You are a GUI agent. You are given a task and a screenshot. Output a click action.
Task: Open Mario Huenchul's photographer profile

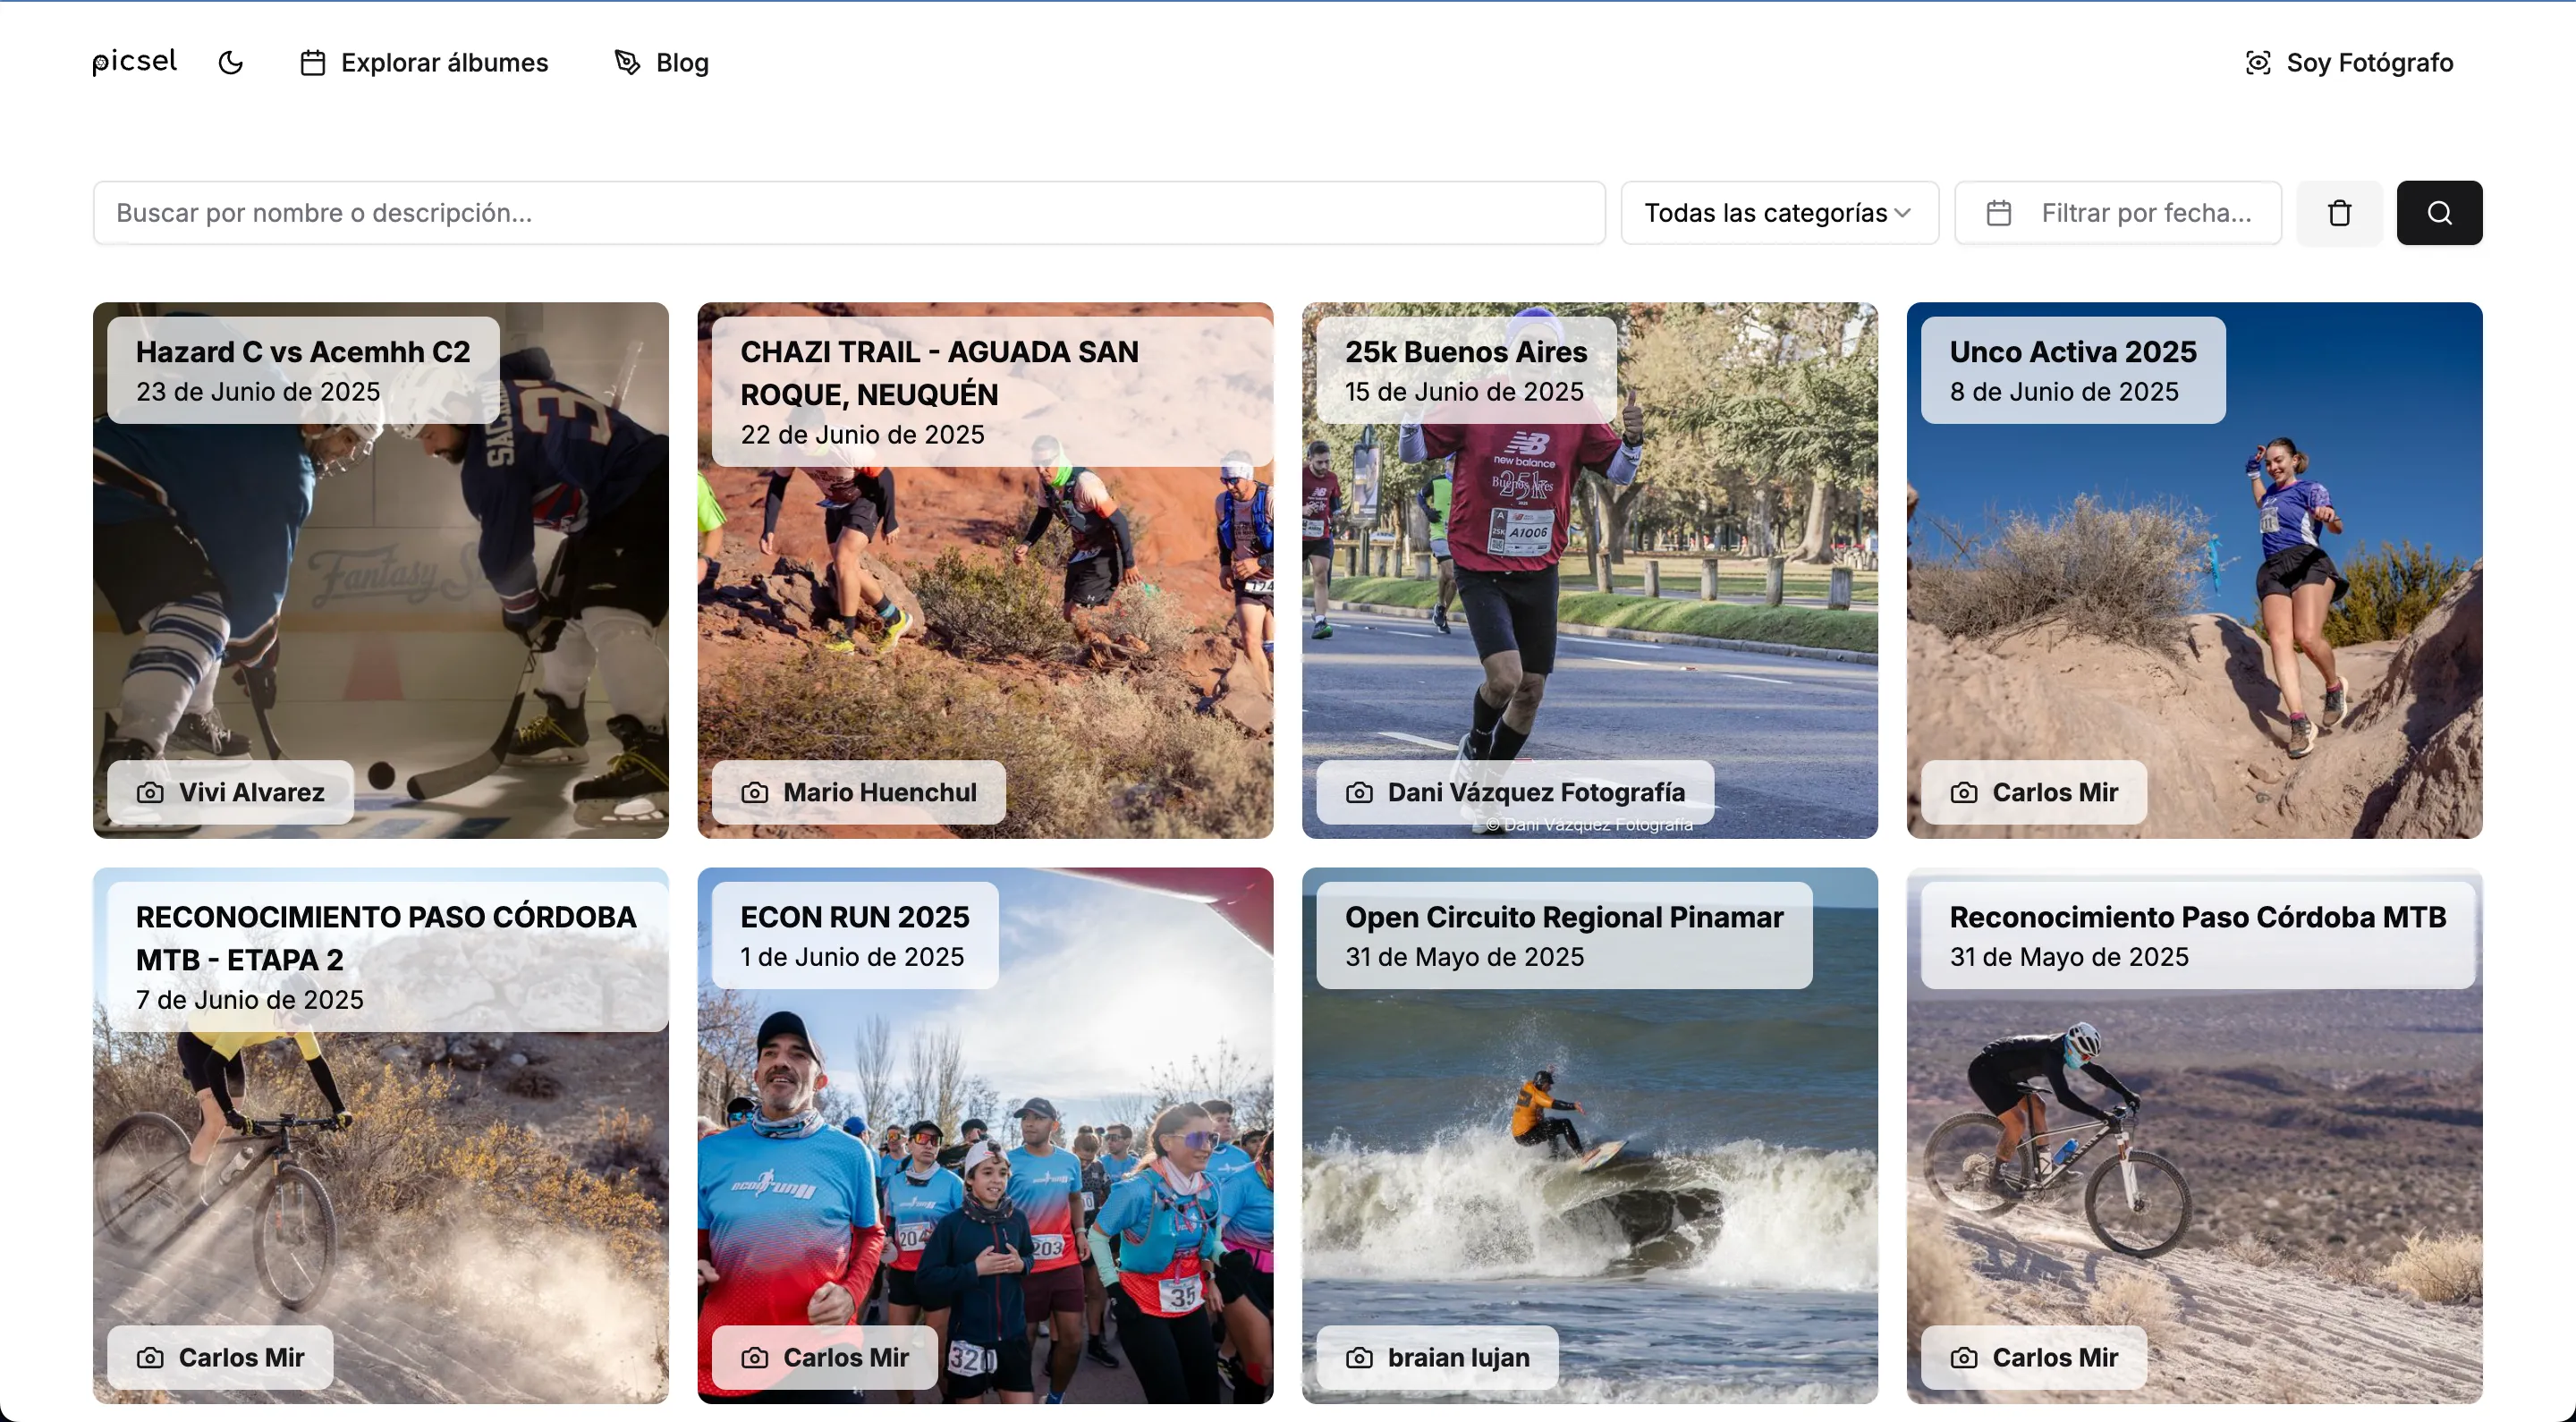(860, 792)
